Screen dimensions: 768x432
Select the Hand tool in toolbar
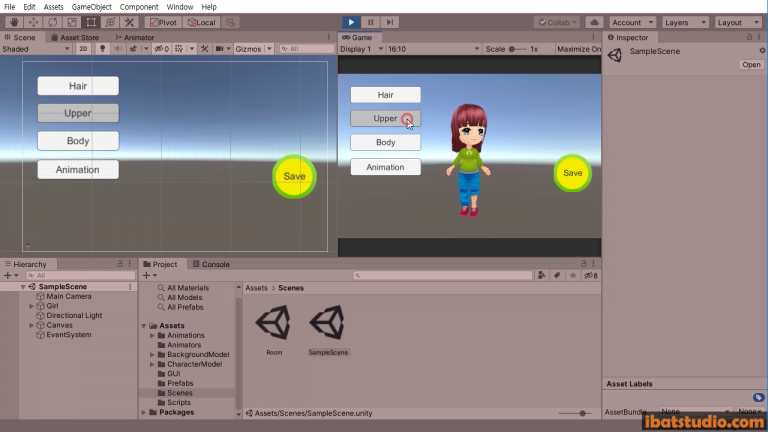tap(14, 22)
